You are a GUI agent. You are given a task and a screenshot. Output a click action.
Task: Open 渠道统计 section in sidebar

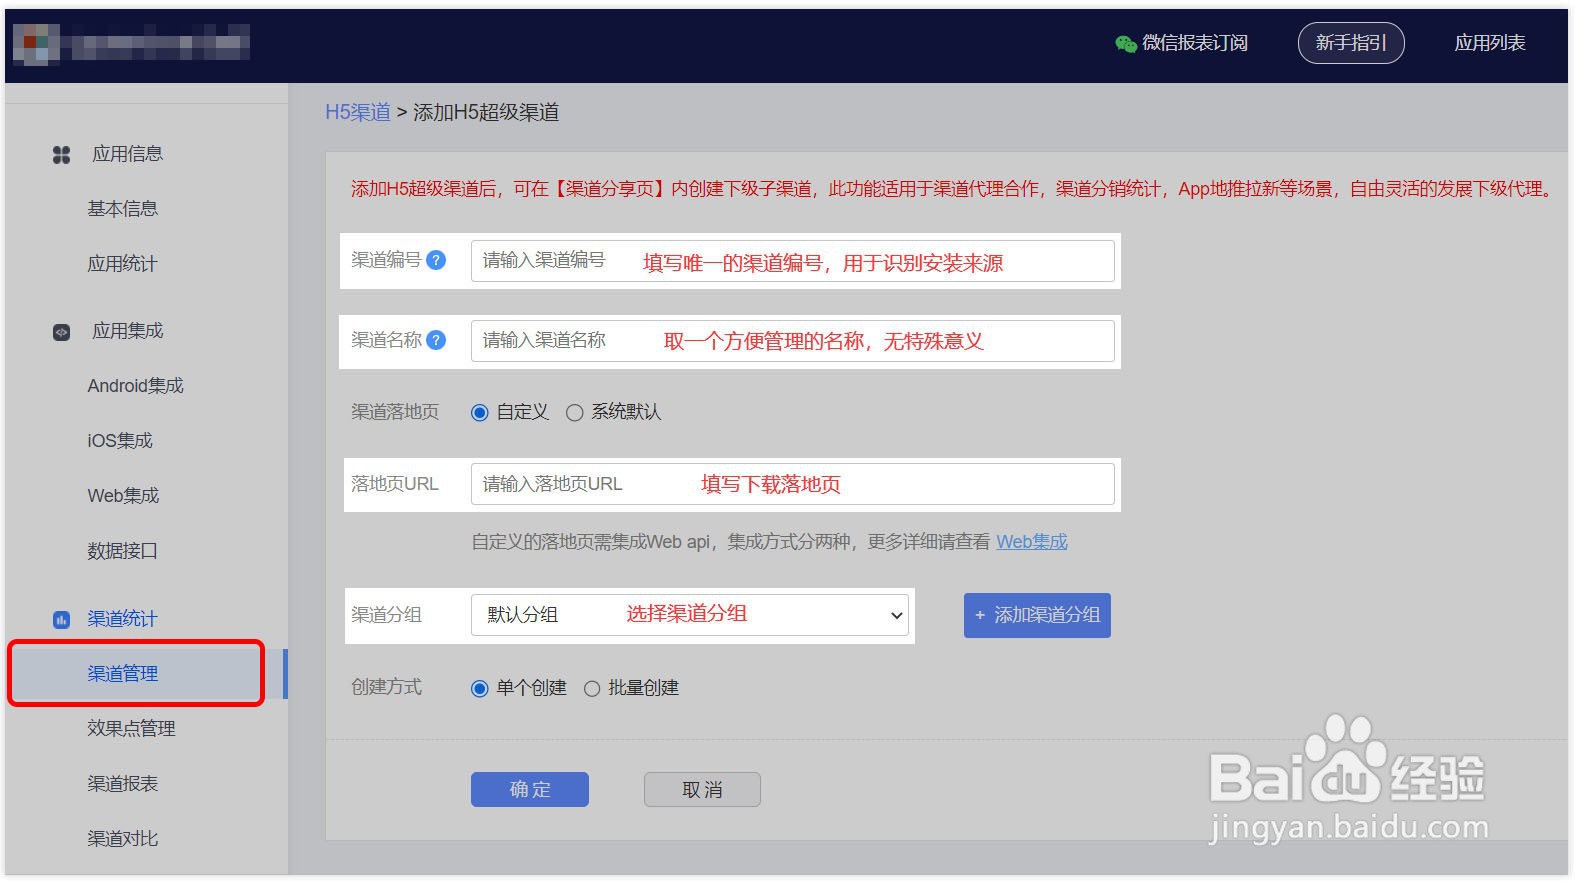[122, 619]
